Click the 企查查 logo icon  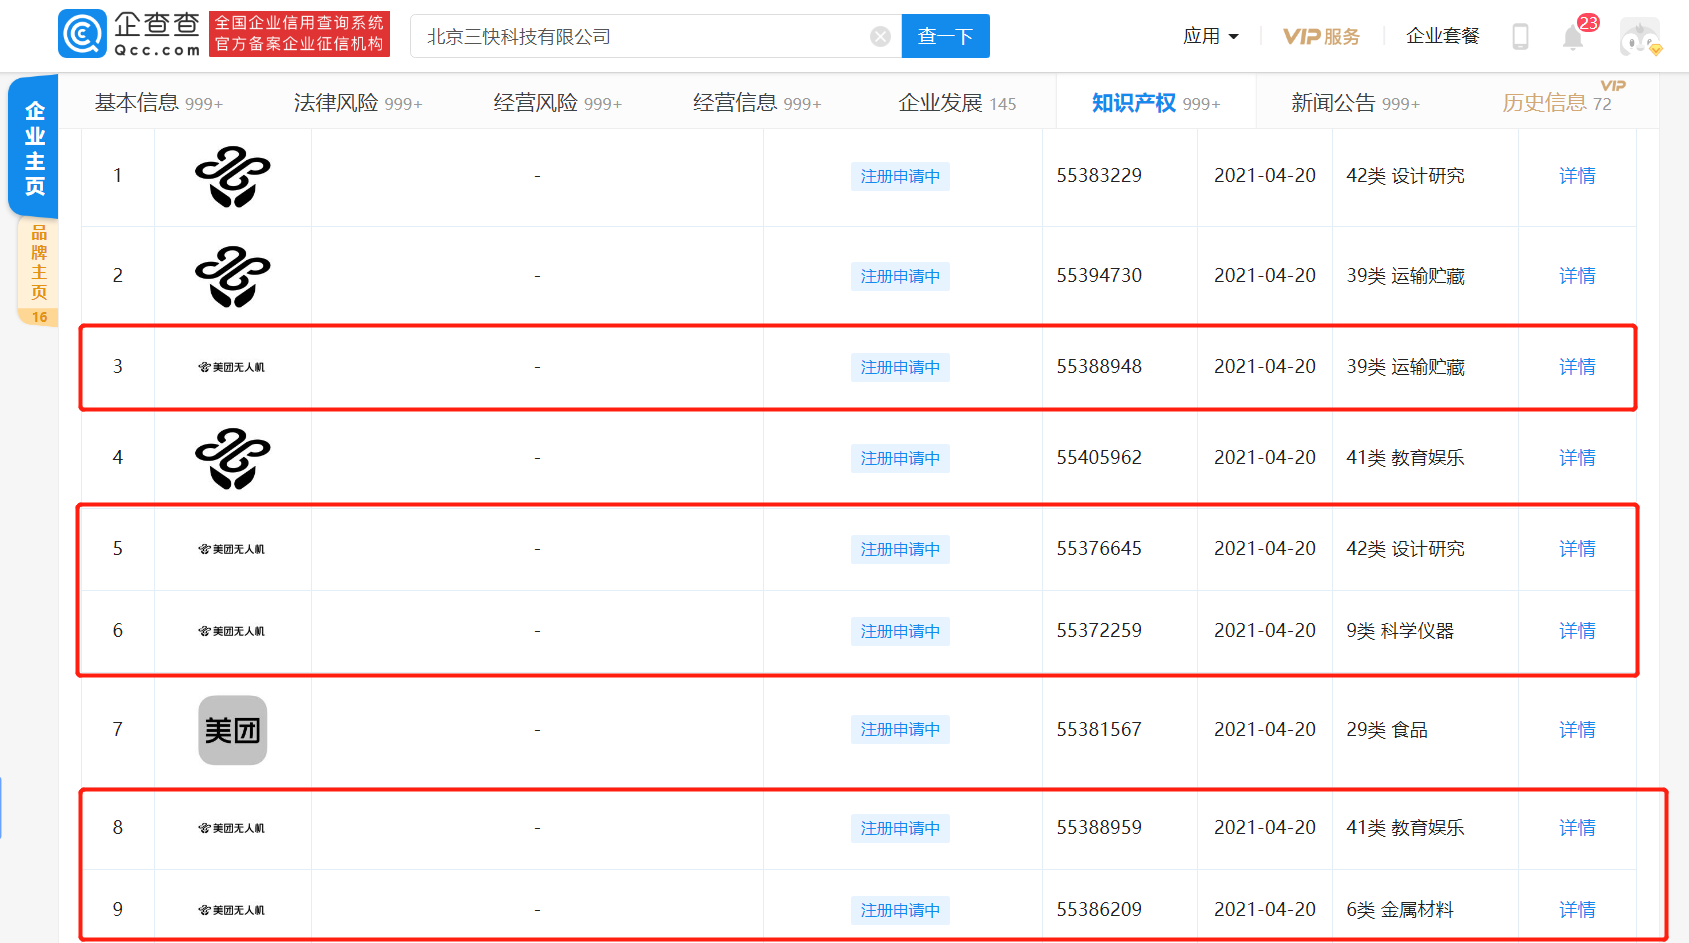point(82,33)
